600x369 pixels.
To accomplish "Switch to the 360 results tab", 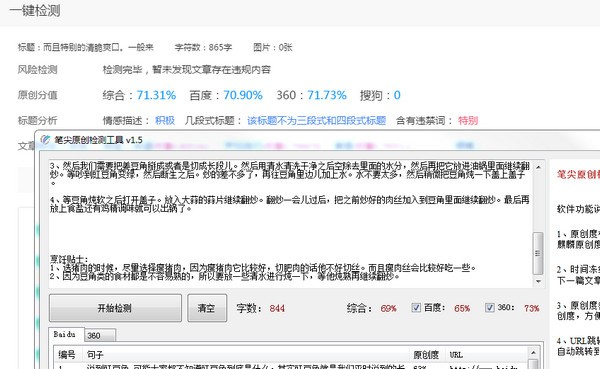I will coord(99,336).
